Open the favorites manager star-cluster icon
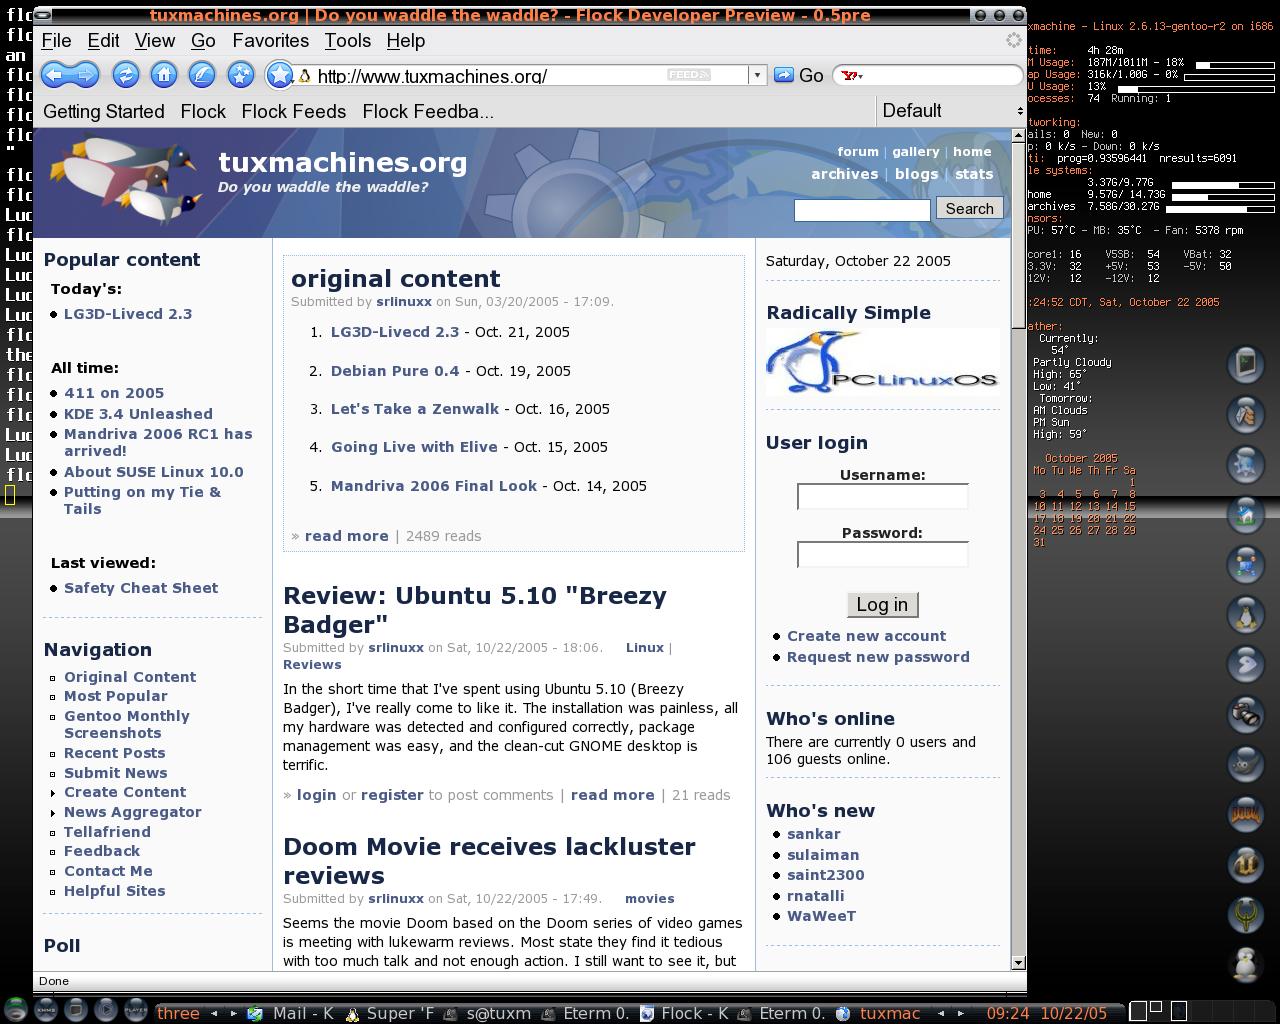 pos(241,75)
